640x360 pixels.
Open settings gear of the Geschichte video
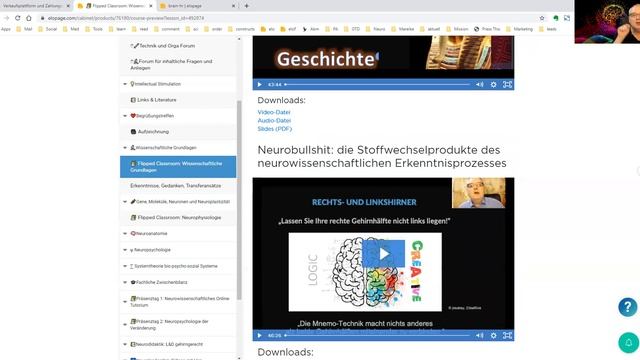[x=493, y=84]
